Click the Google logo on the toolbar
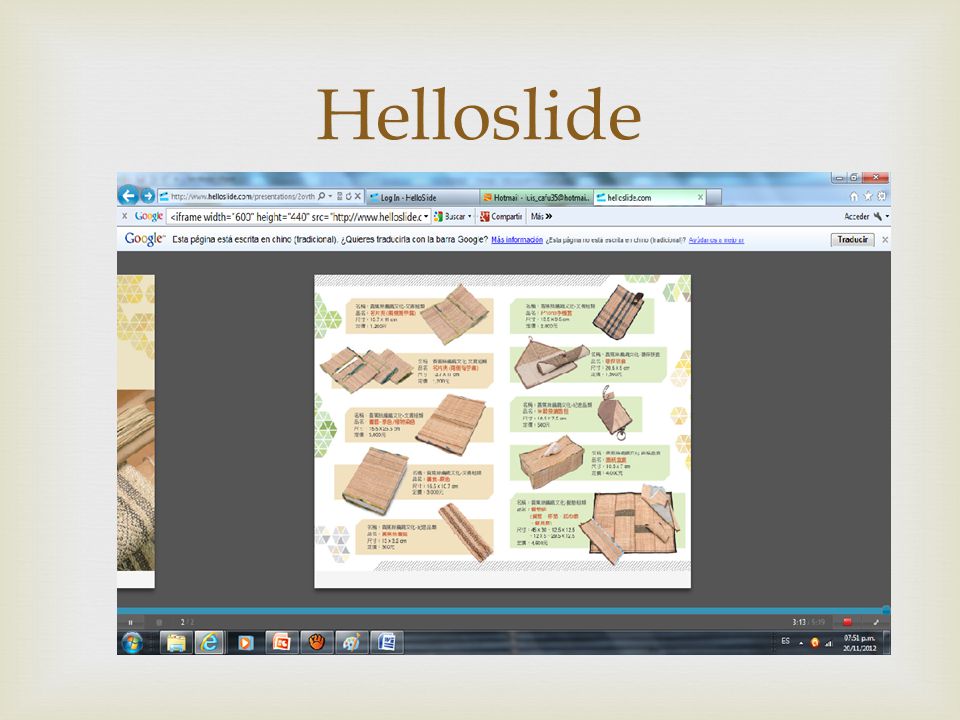 click(149, 216)
